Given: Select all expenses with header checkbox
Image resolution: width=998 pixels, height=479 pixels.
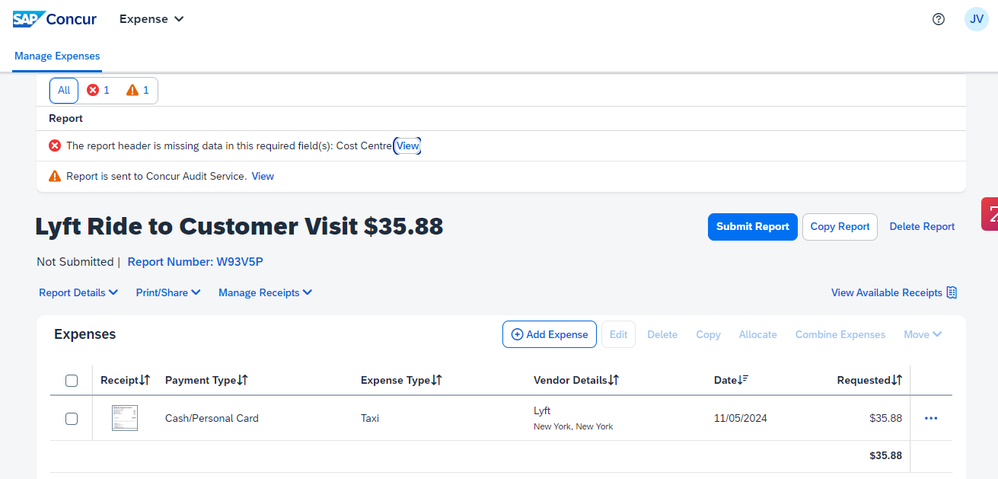Looking at the screenshot, I should pos(72,380).
